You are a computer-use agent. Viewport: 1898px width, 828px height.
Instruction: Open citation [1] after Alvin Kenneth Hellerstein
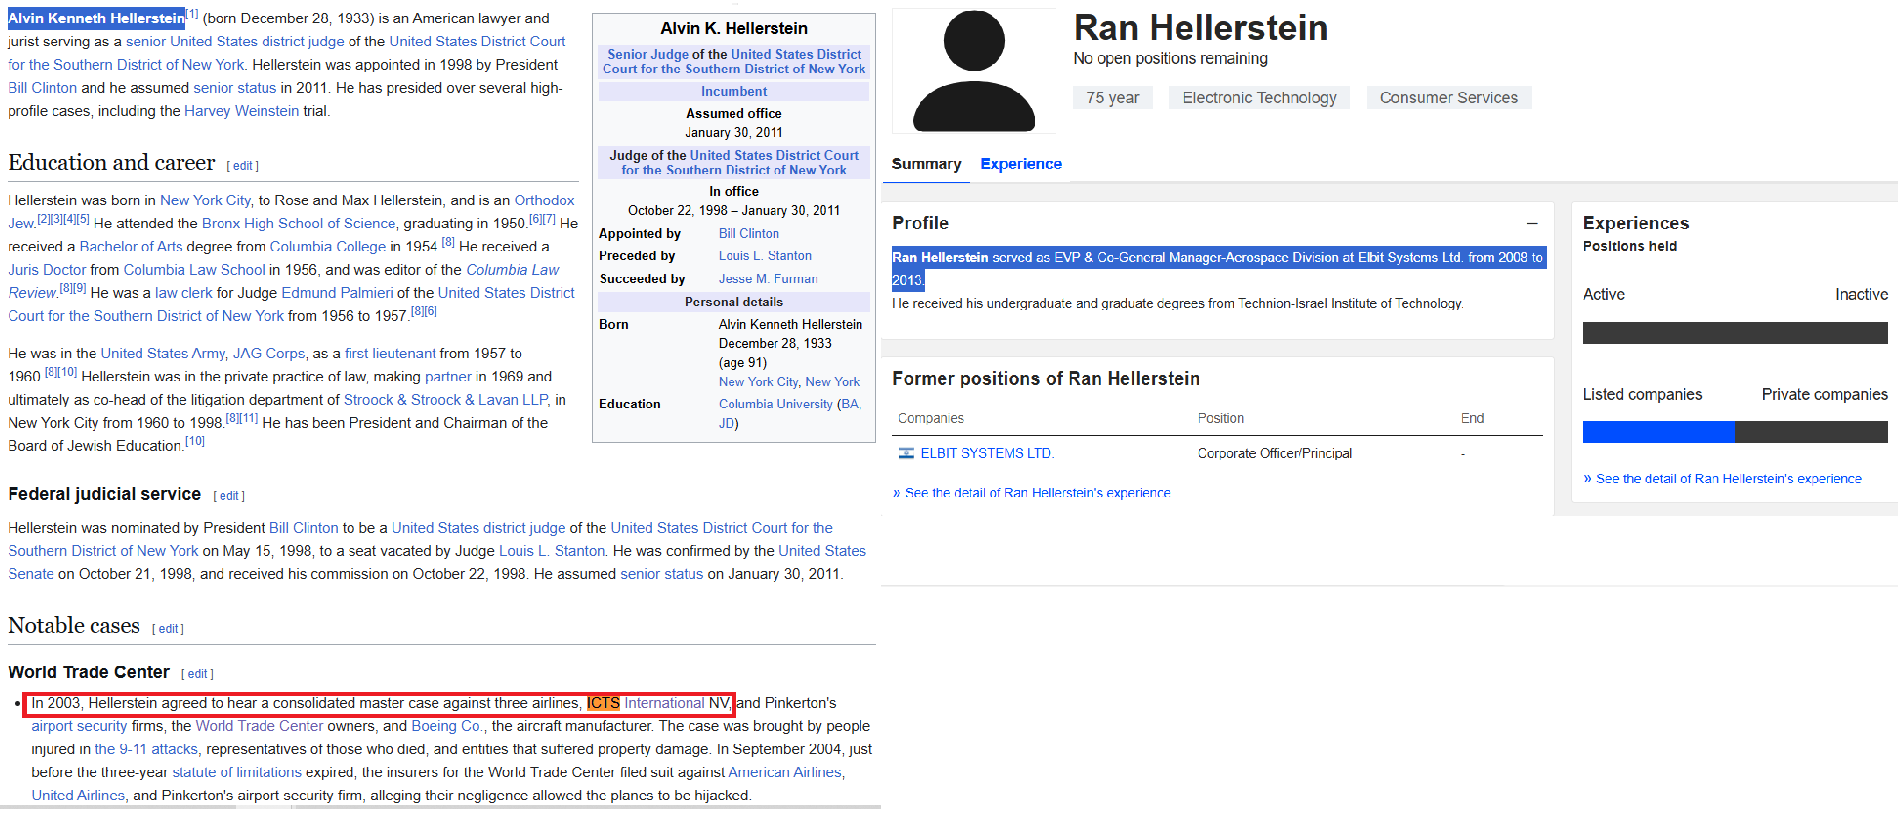192,14
